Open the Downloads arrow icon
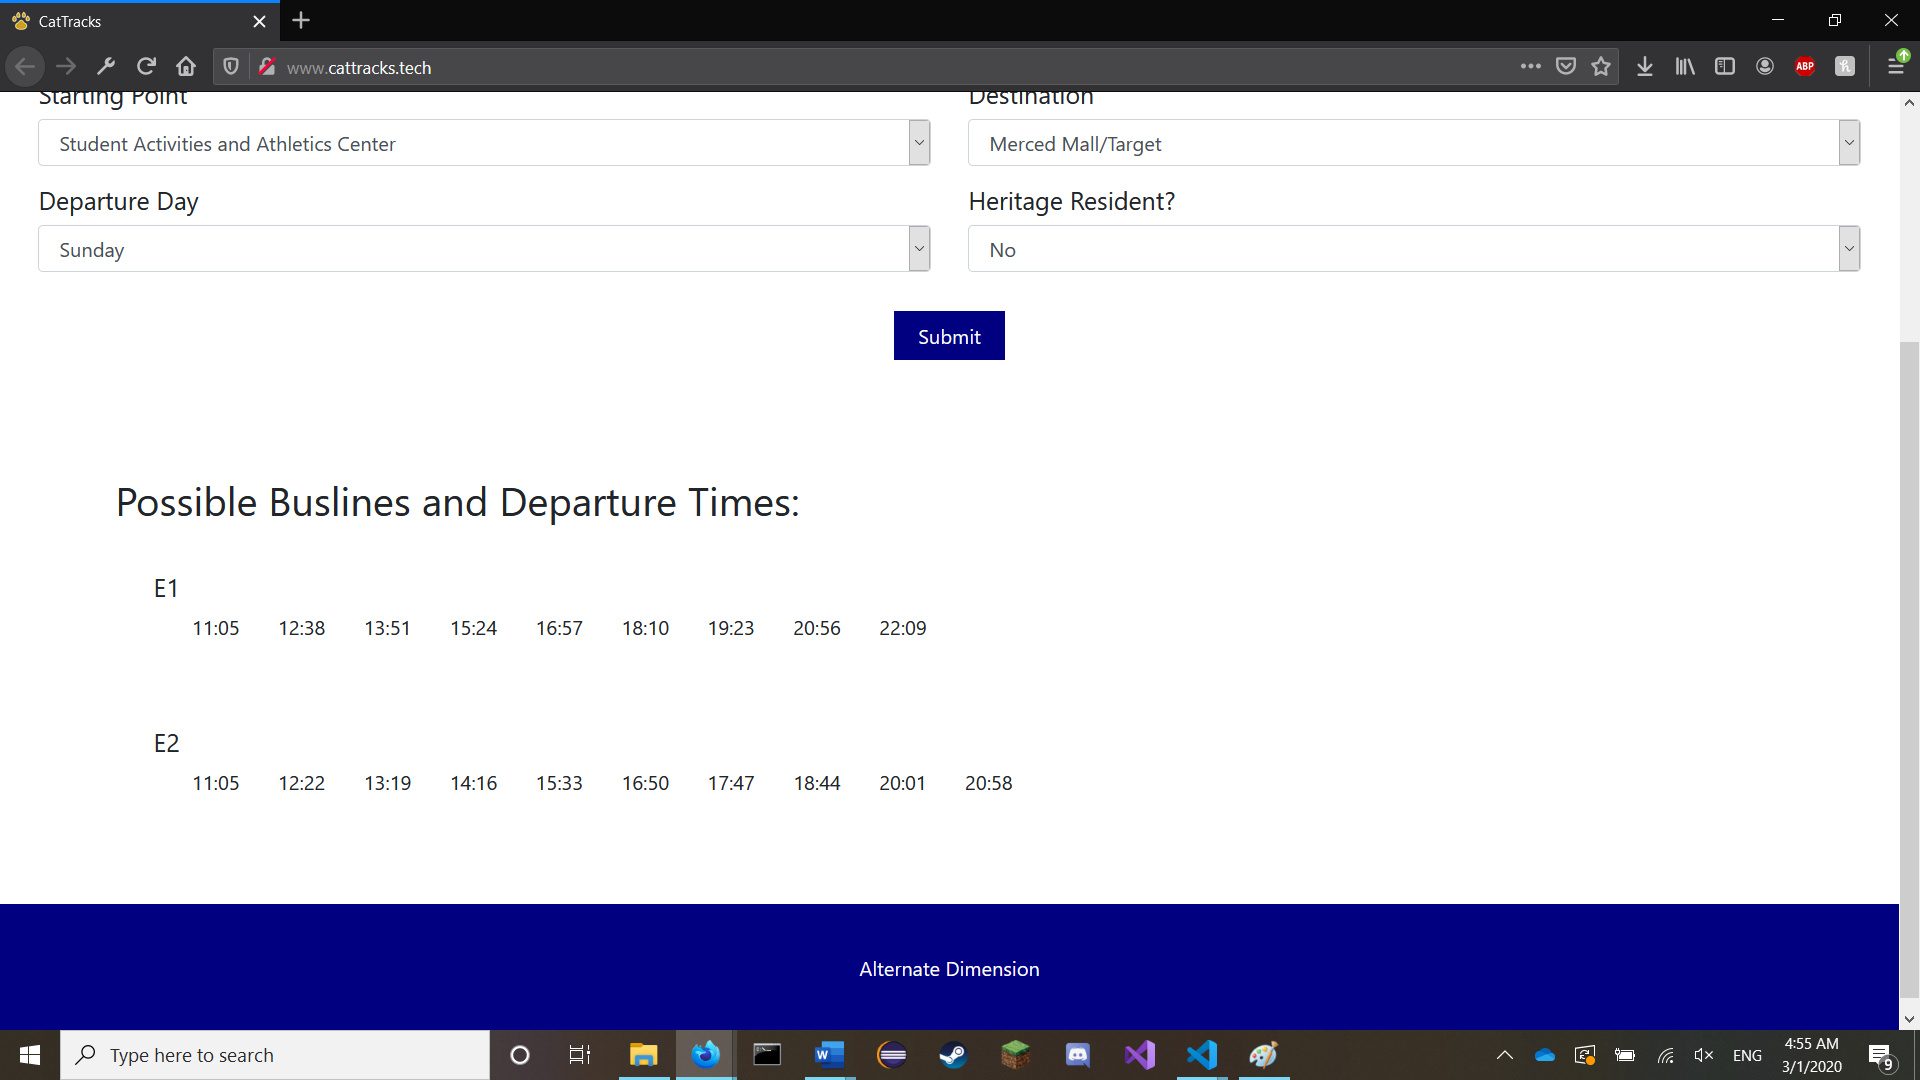The width and height of the screenshot is (1920, 1080). [1644, 66]
